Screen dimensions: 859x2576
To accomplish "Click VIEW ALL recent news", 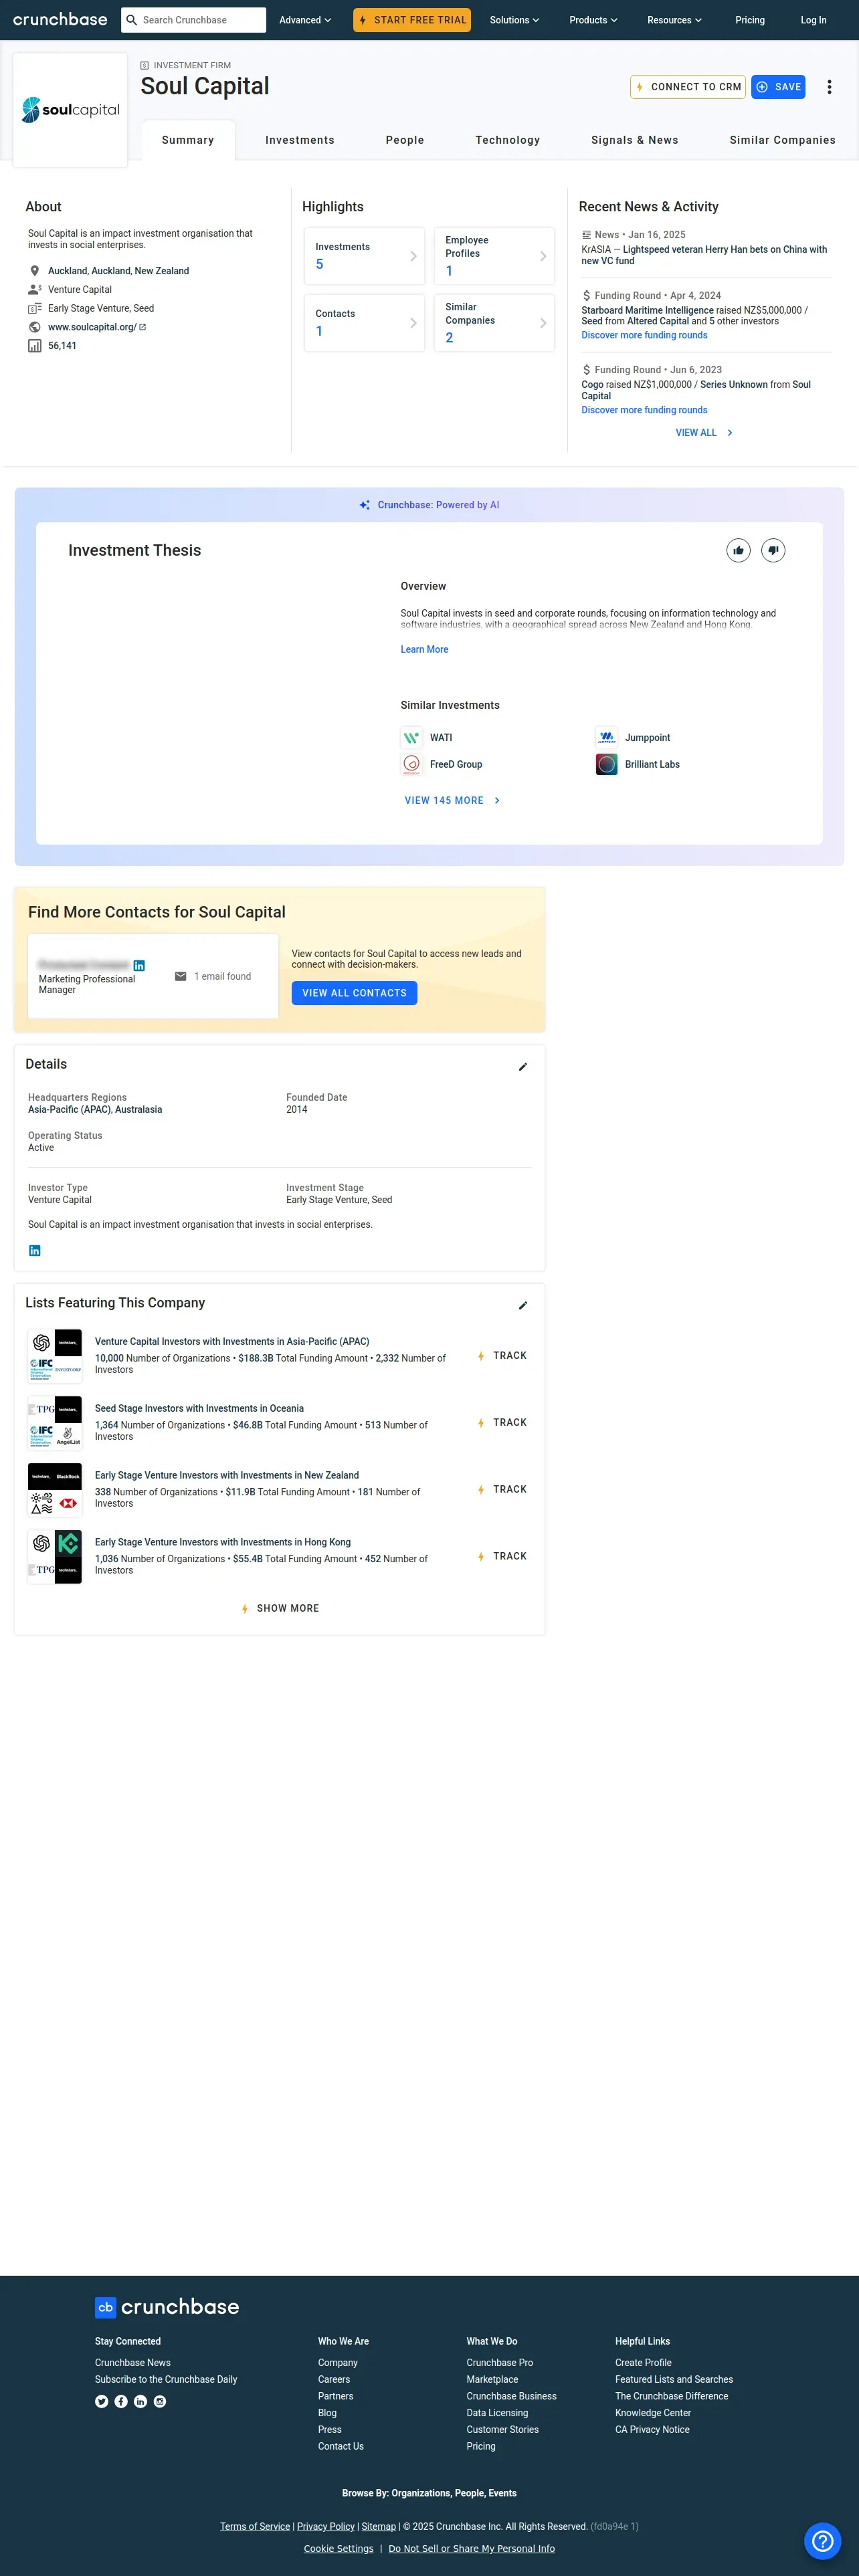I will (x=704, y=433).
